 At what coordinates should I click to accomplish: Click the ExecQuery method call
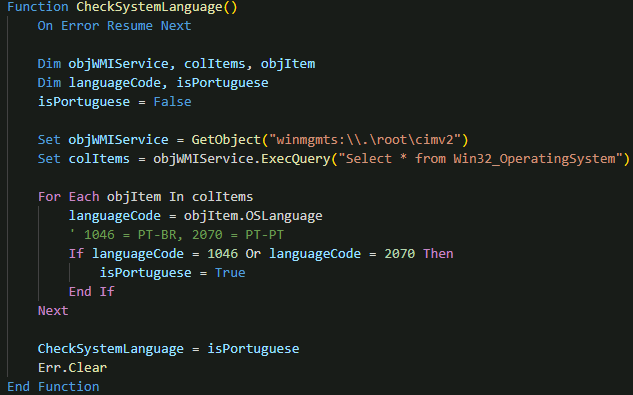[296, 159]
